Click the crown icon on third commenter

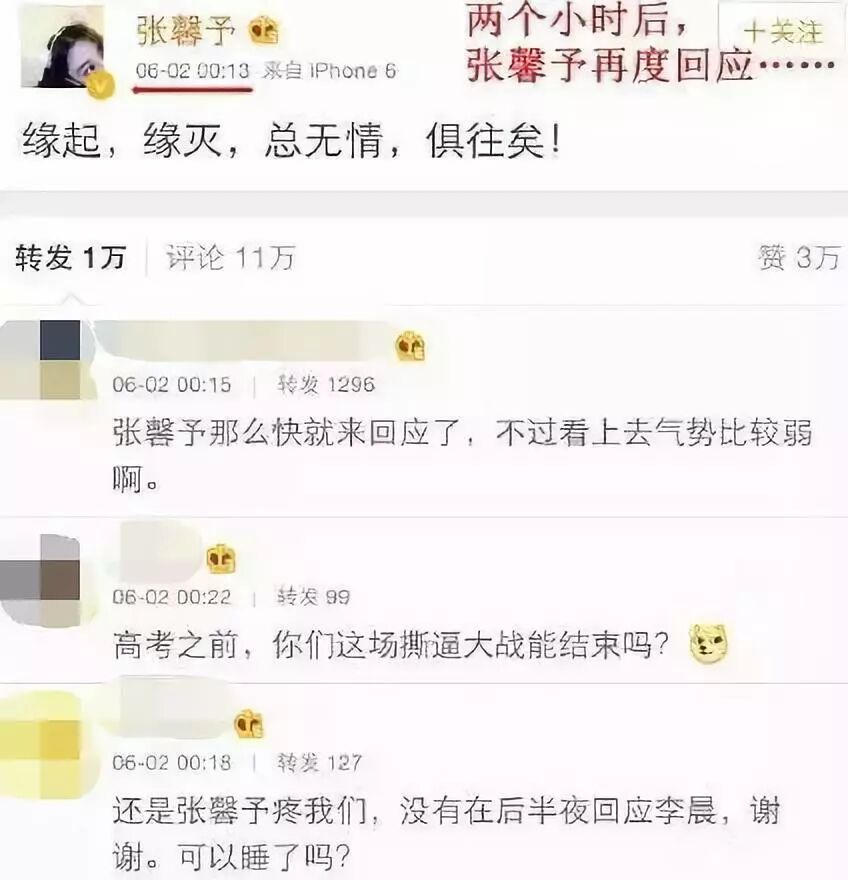click(249, 723)
